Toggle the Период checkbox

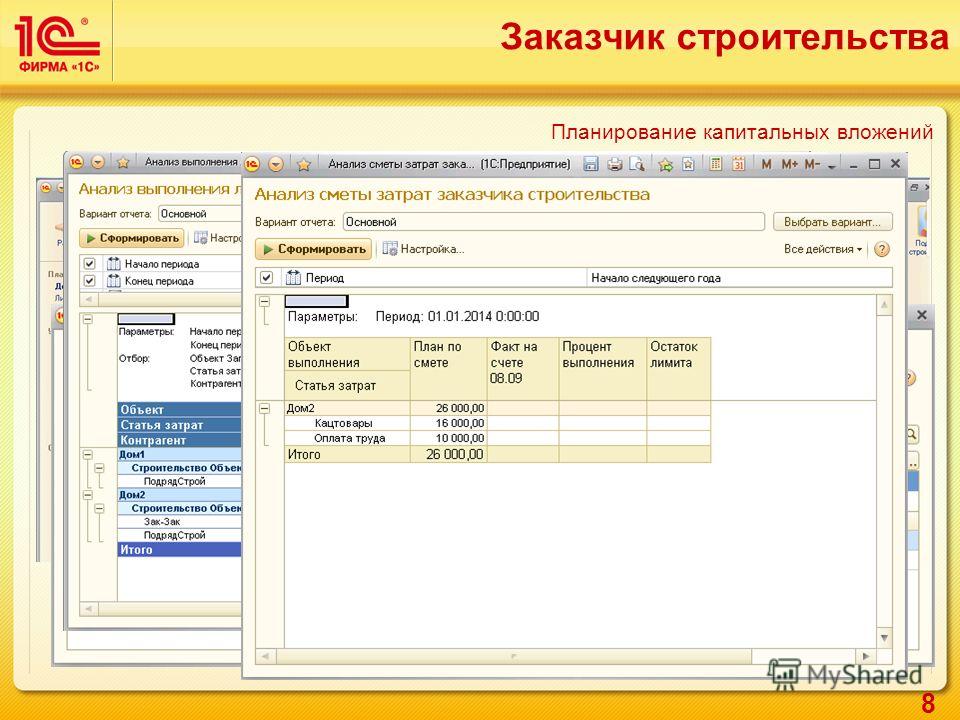tap(266, 277)
